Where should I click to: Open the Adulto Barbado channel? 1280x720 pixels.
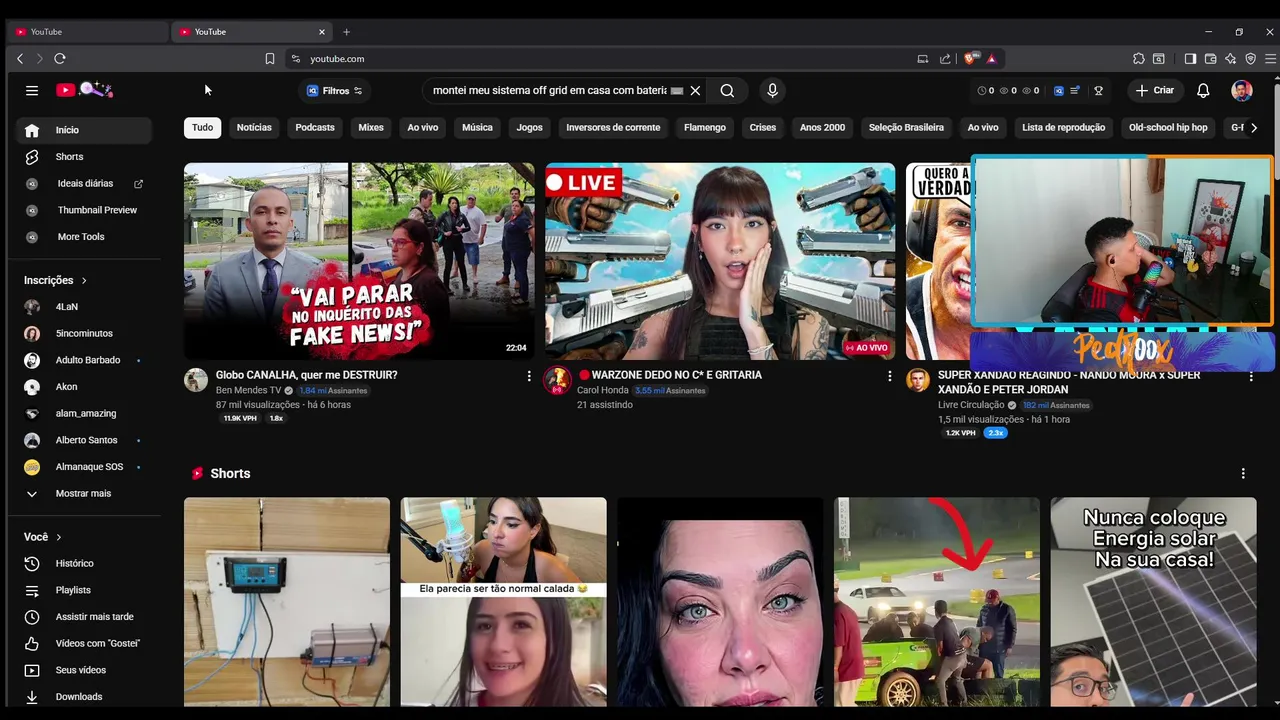(84, 360)
